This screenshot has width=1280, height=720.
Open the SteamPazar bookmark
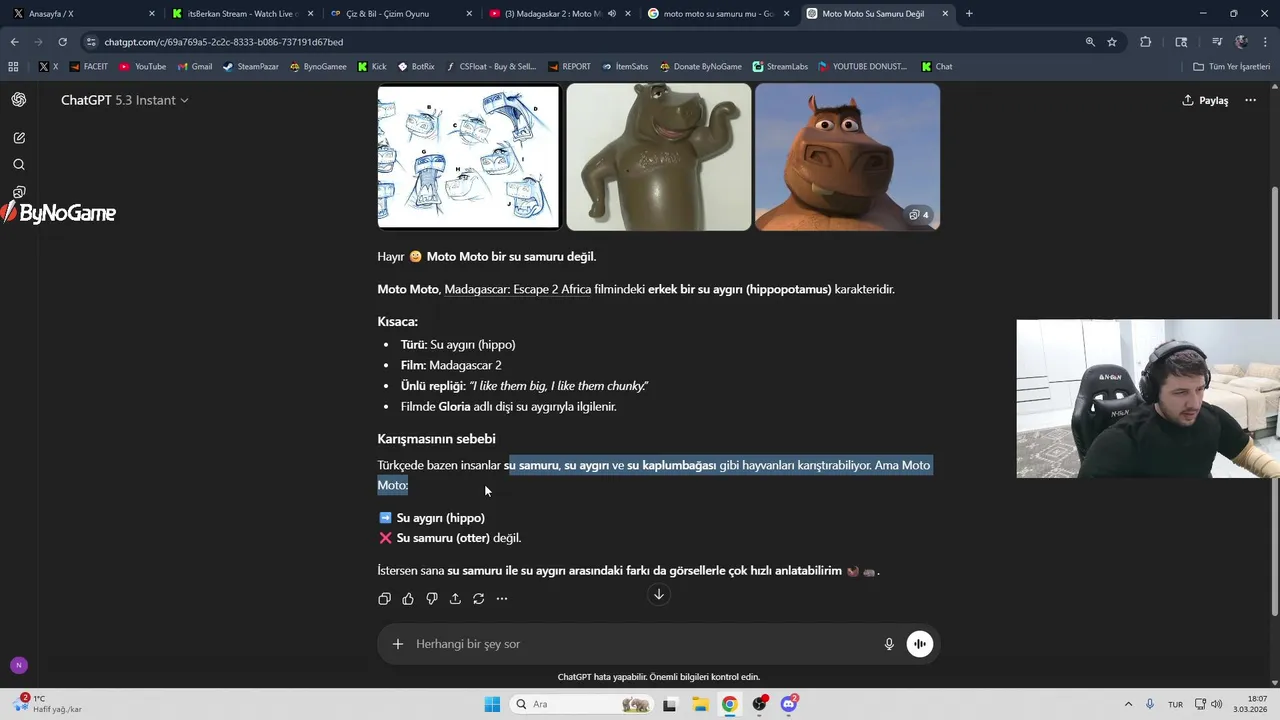point(250,67)
